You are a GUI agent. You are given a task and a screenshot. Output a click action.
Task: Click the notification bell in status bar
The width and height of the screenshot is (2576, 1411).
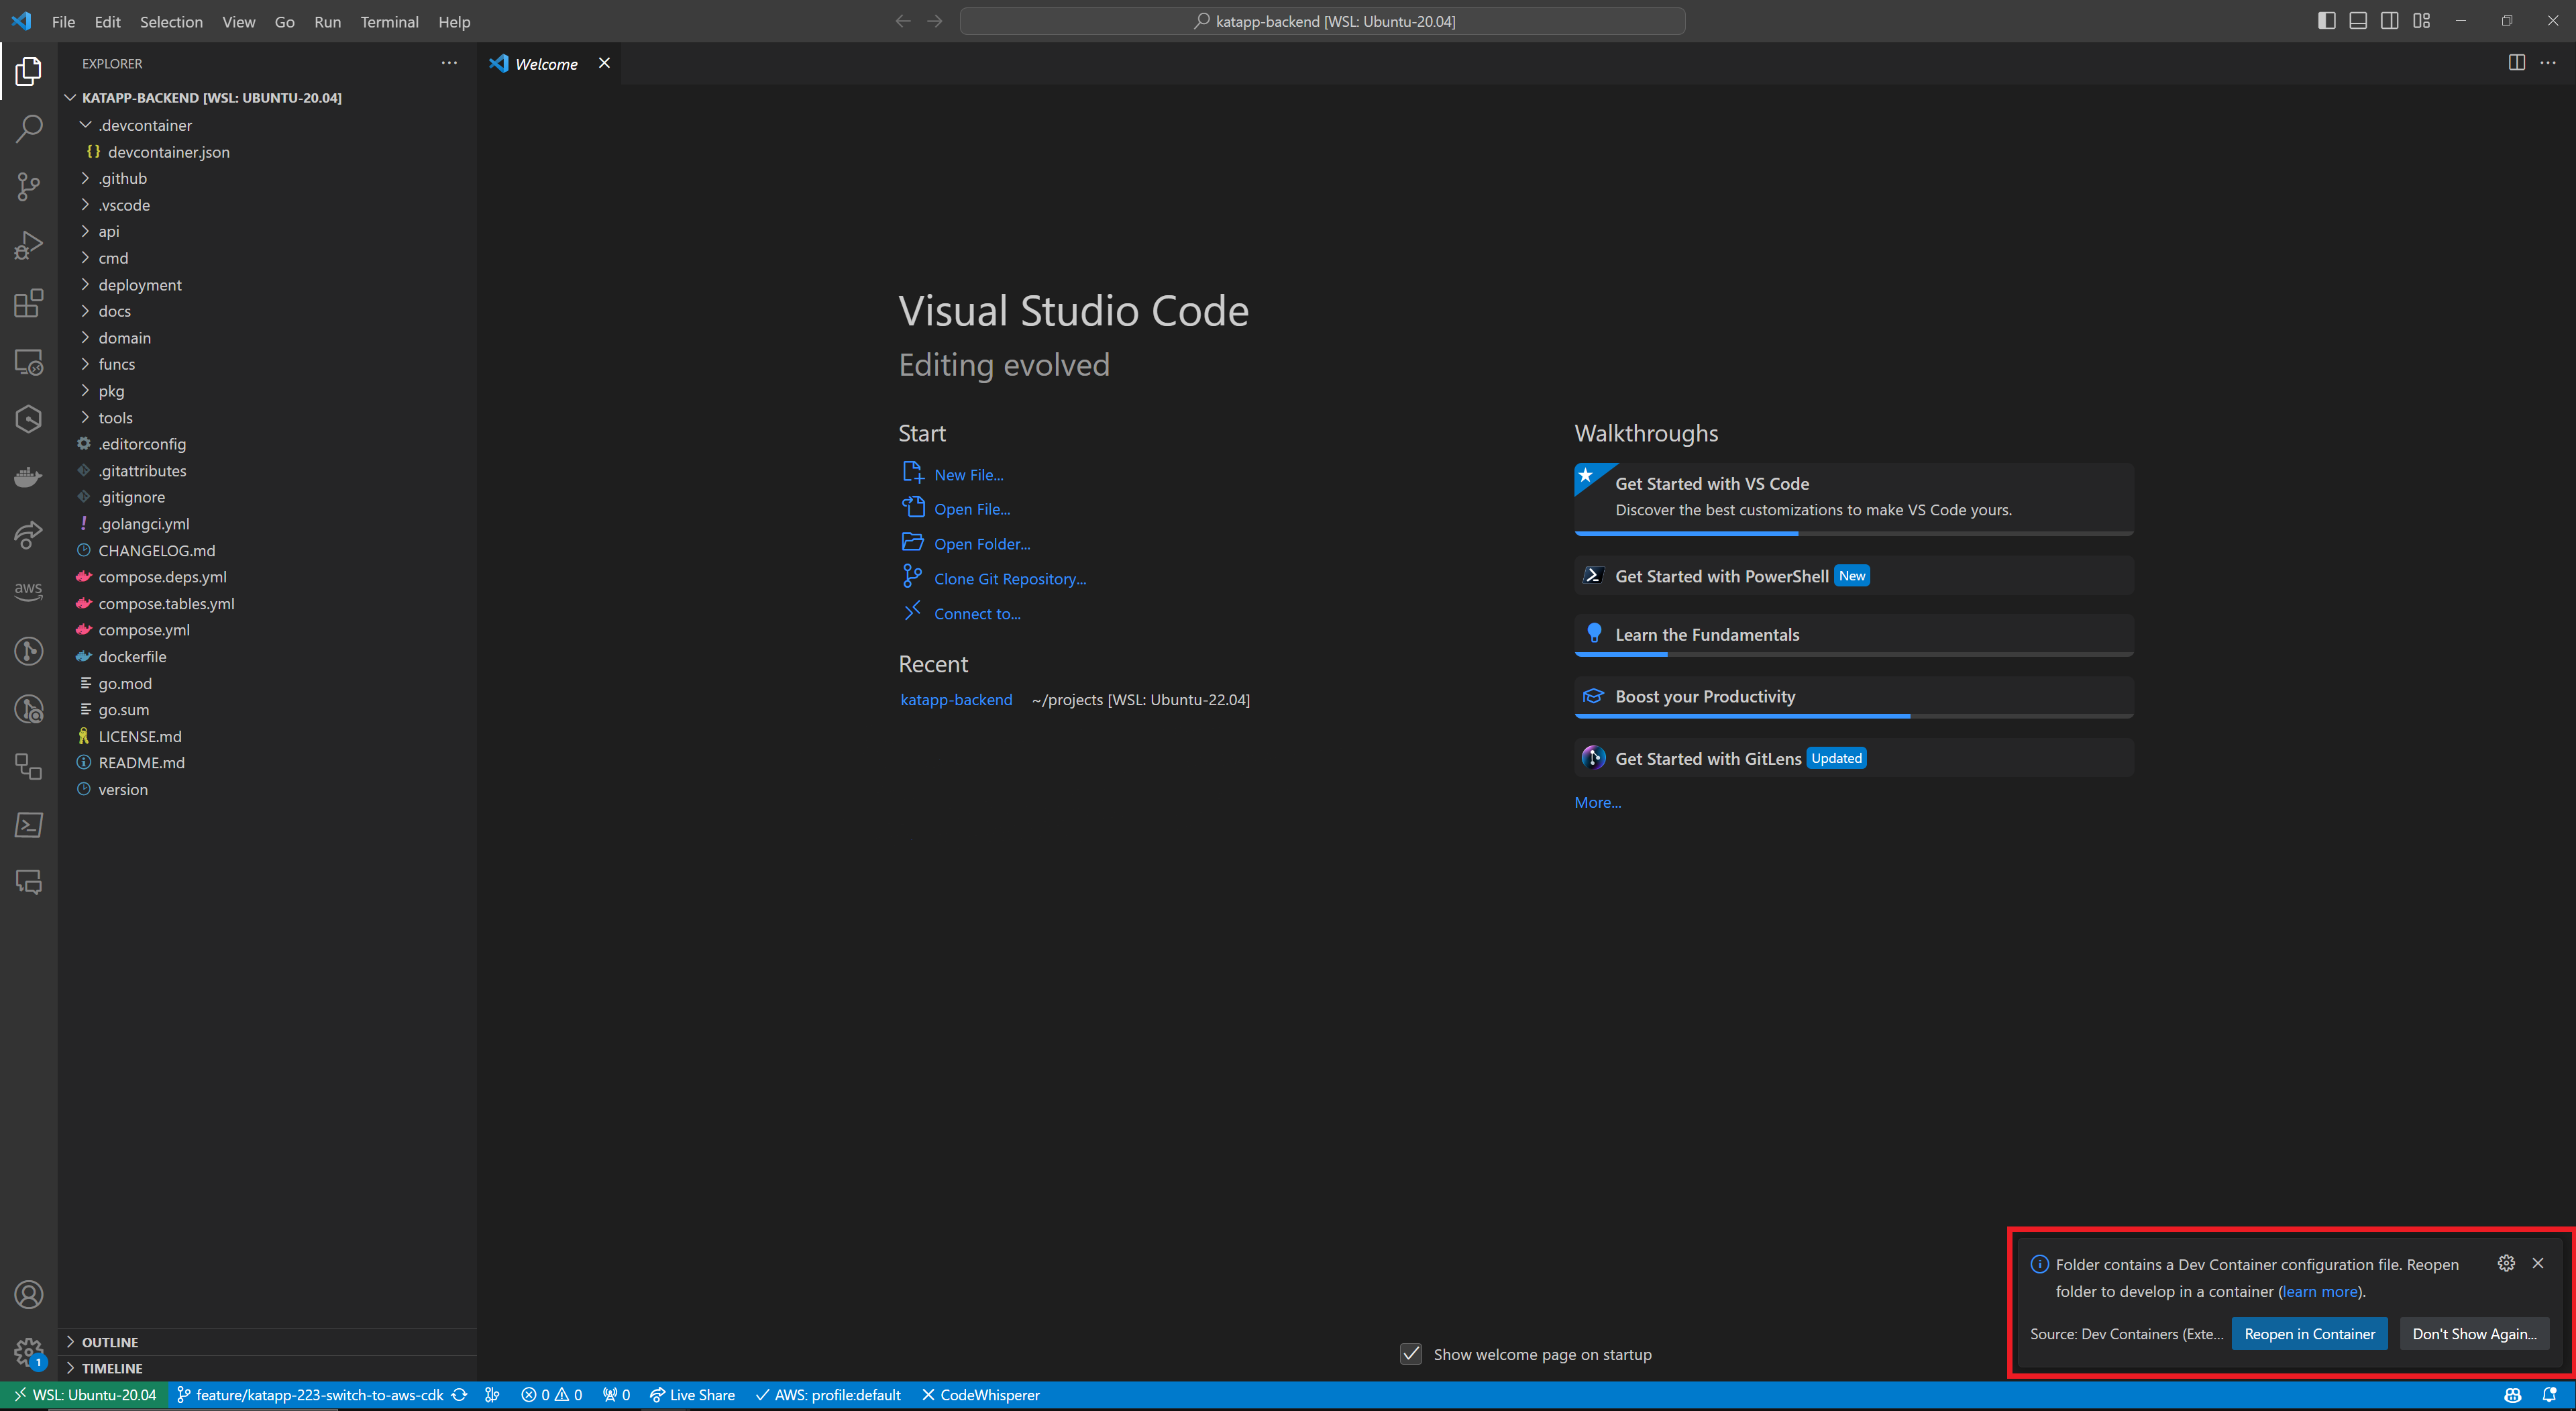[2549, 1395]
